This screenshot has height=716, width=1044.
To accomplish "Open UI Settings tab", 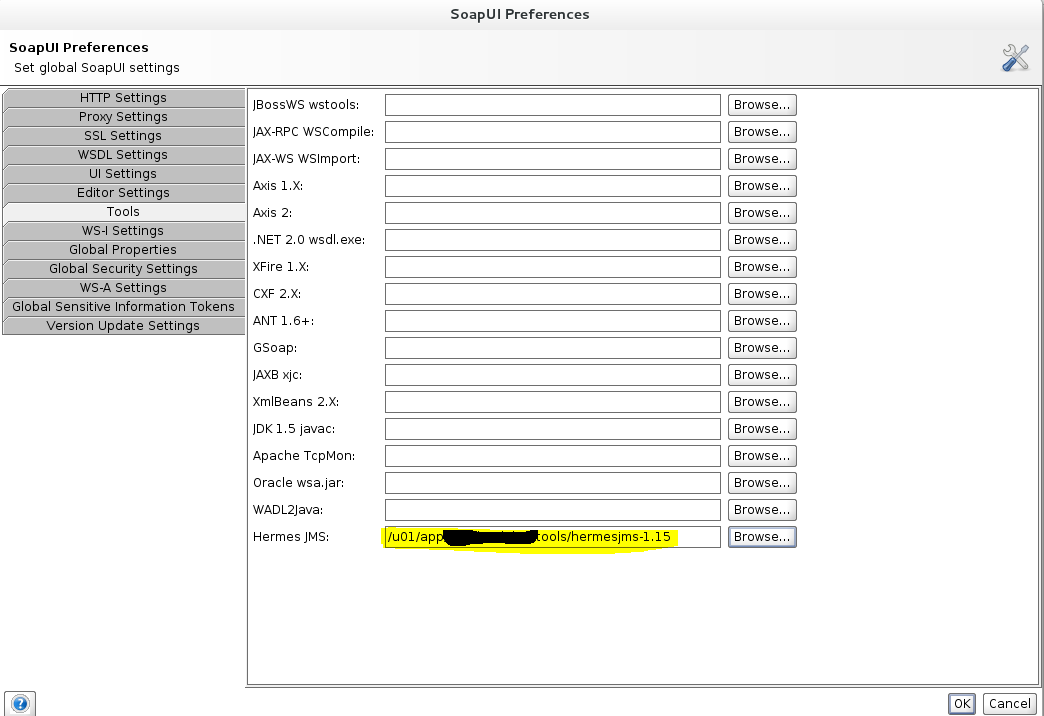I will 123,174.
